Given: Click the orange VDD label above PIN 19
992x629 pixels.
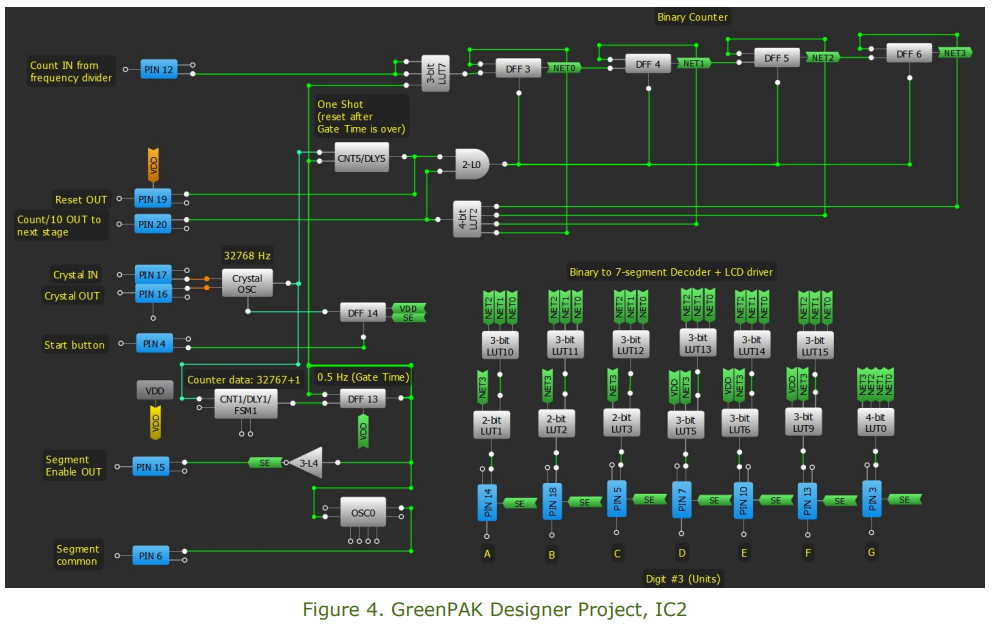Looking at the screenshot, I should (x=153, y=165).
